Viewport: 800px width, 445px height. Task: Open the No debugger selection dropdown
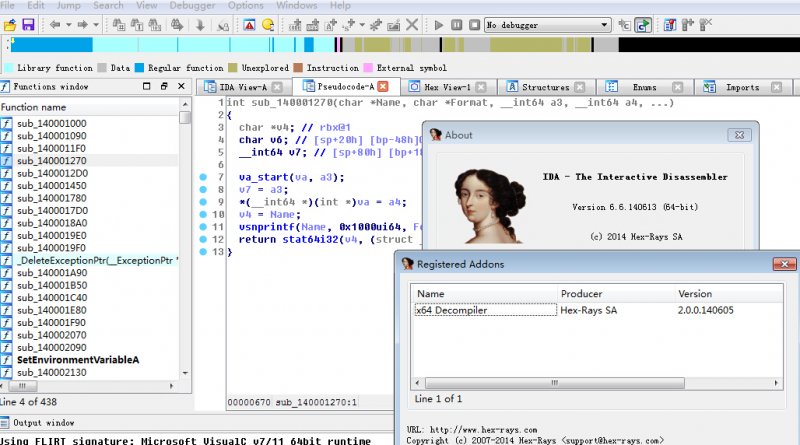point(547,24)
